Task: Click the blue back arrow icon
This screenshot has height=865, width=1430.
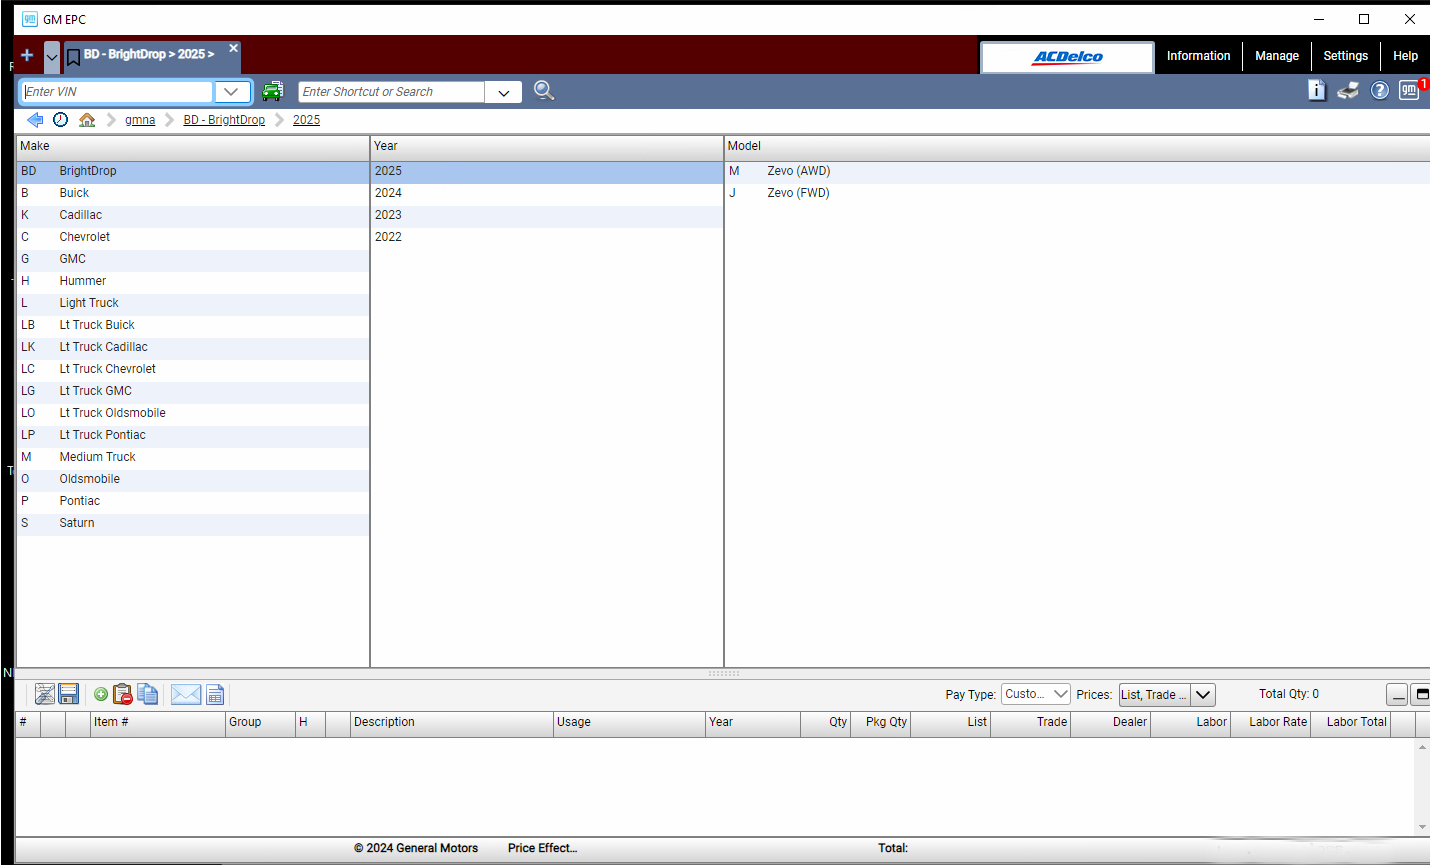Action: (x=35, y=120)
